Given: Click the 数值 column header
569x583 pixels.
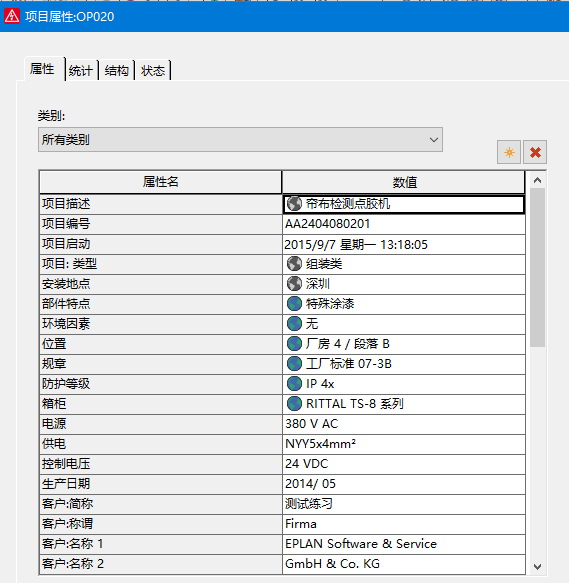Looking at the screenshot, I should 404,182.
